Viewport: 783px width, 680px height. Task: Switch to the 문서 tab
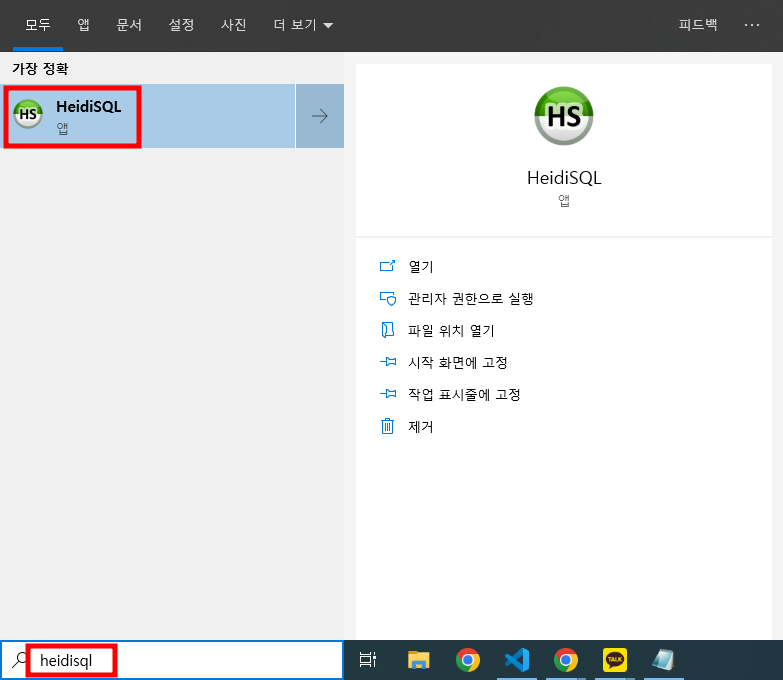[x=129, y=25]
